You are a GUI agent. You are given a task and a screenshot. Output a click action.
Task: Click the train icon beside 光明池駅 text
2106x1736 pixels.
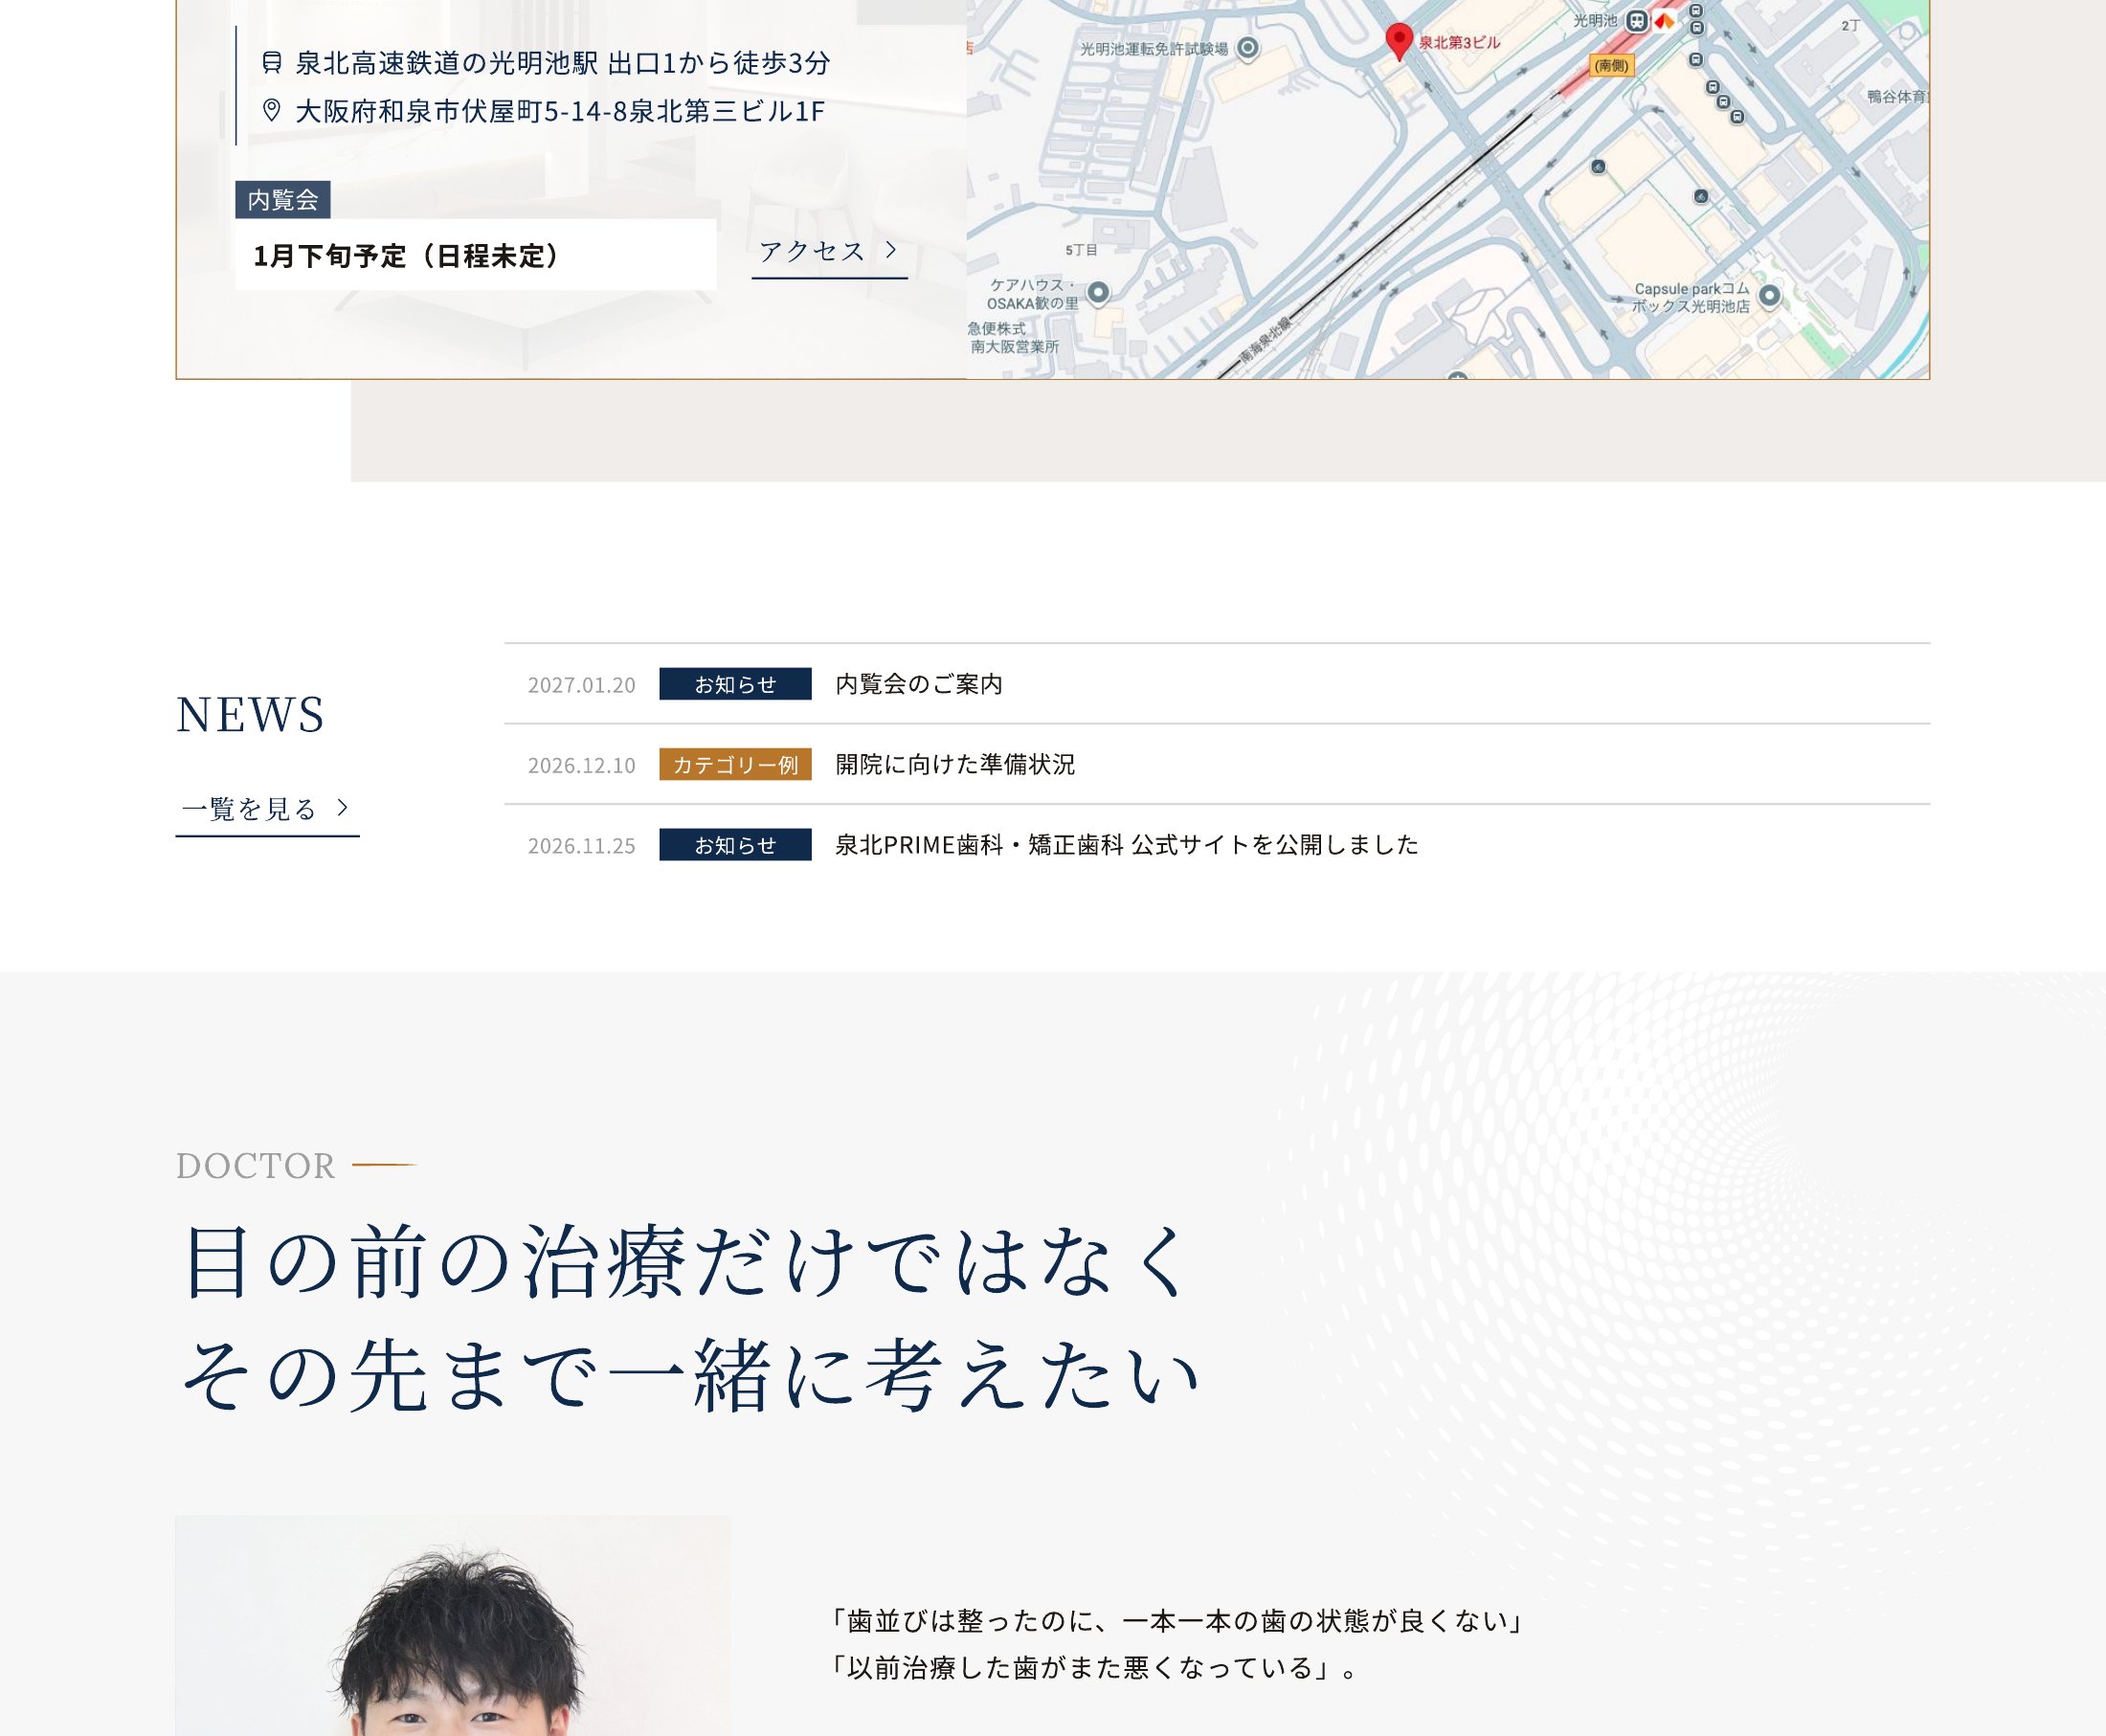click(271, 63)
